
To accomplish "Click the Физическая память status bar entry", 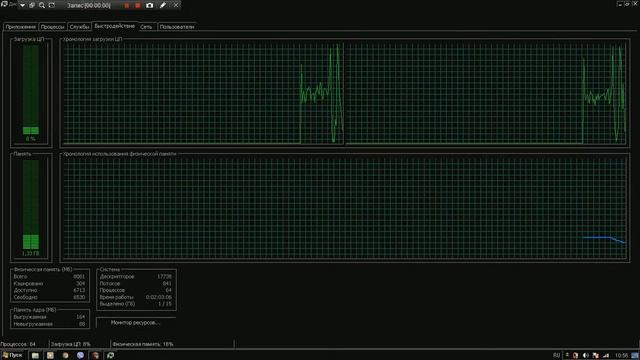I will (143, 344).
